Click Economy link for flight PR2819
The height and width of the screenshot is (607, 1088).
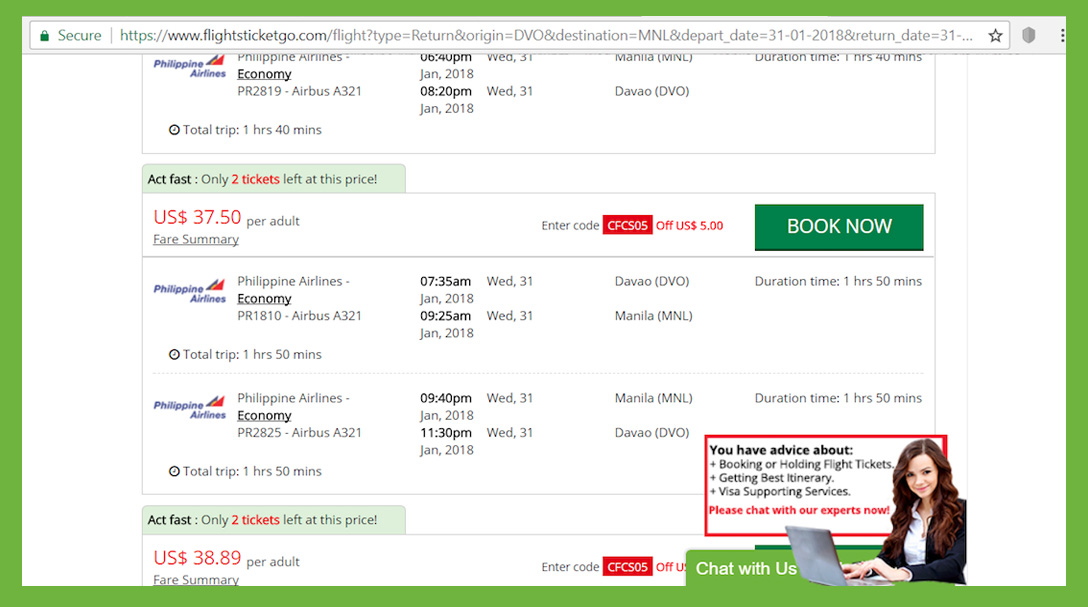pyautogui.click(x=264, y=74)
